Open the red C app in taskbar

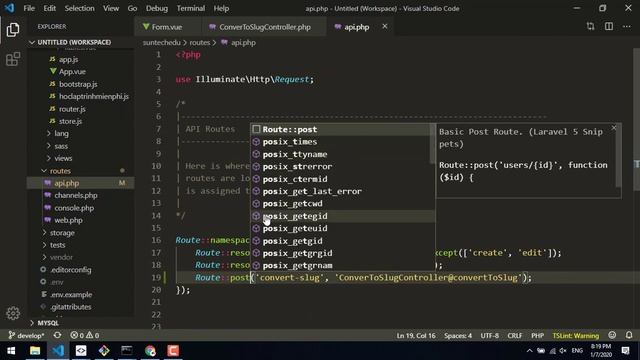pos(173,351)
